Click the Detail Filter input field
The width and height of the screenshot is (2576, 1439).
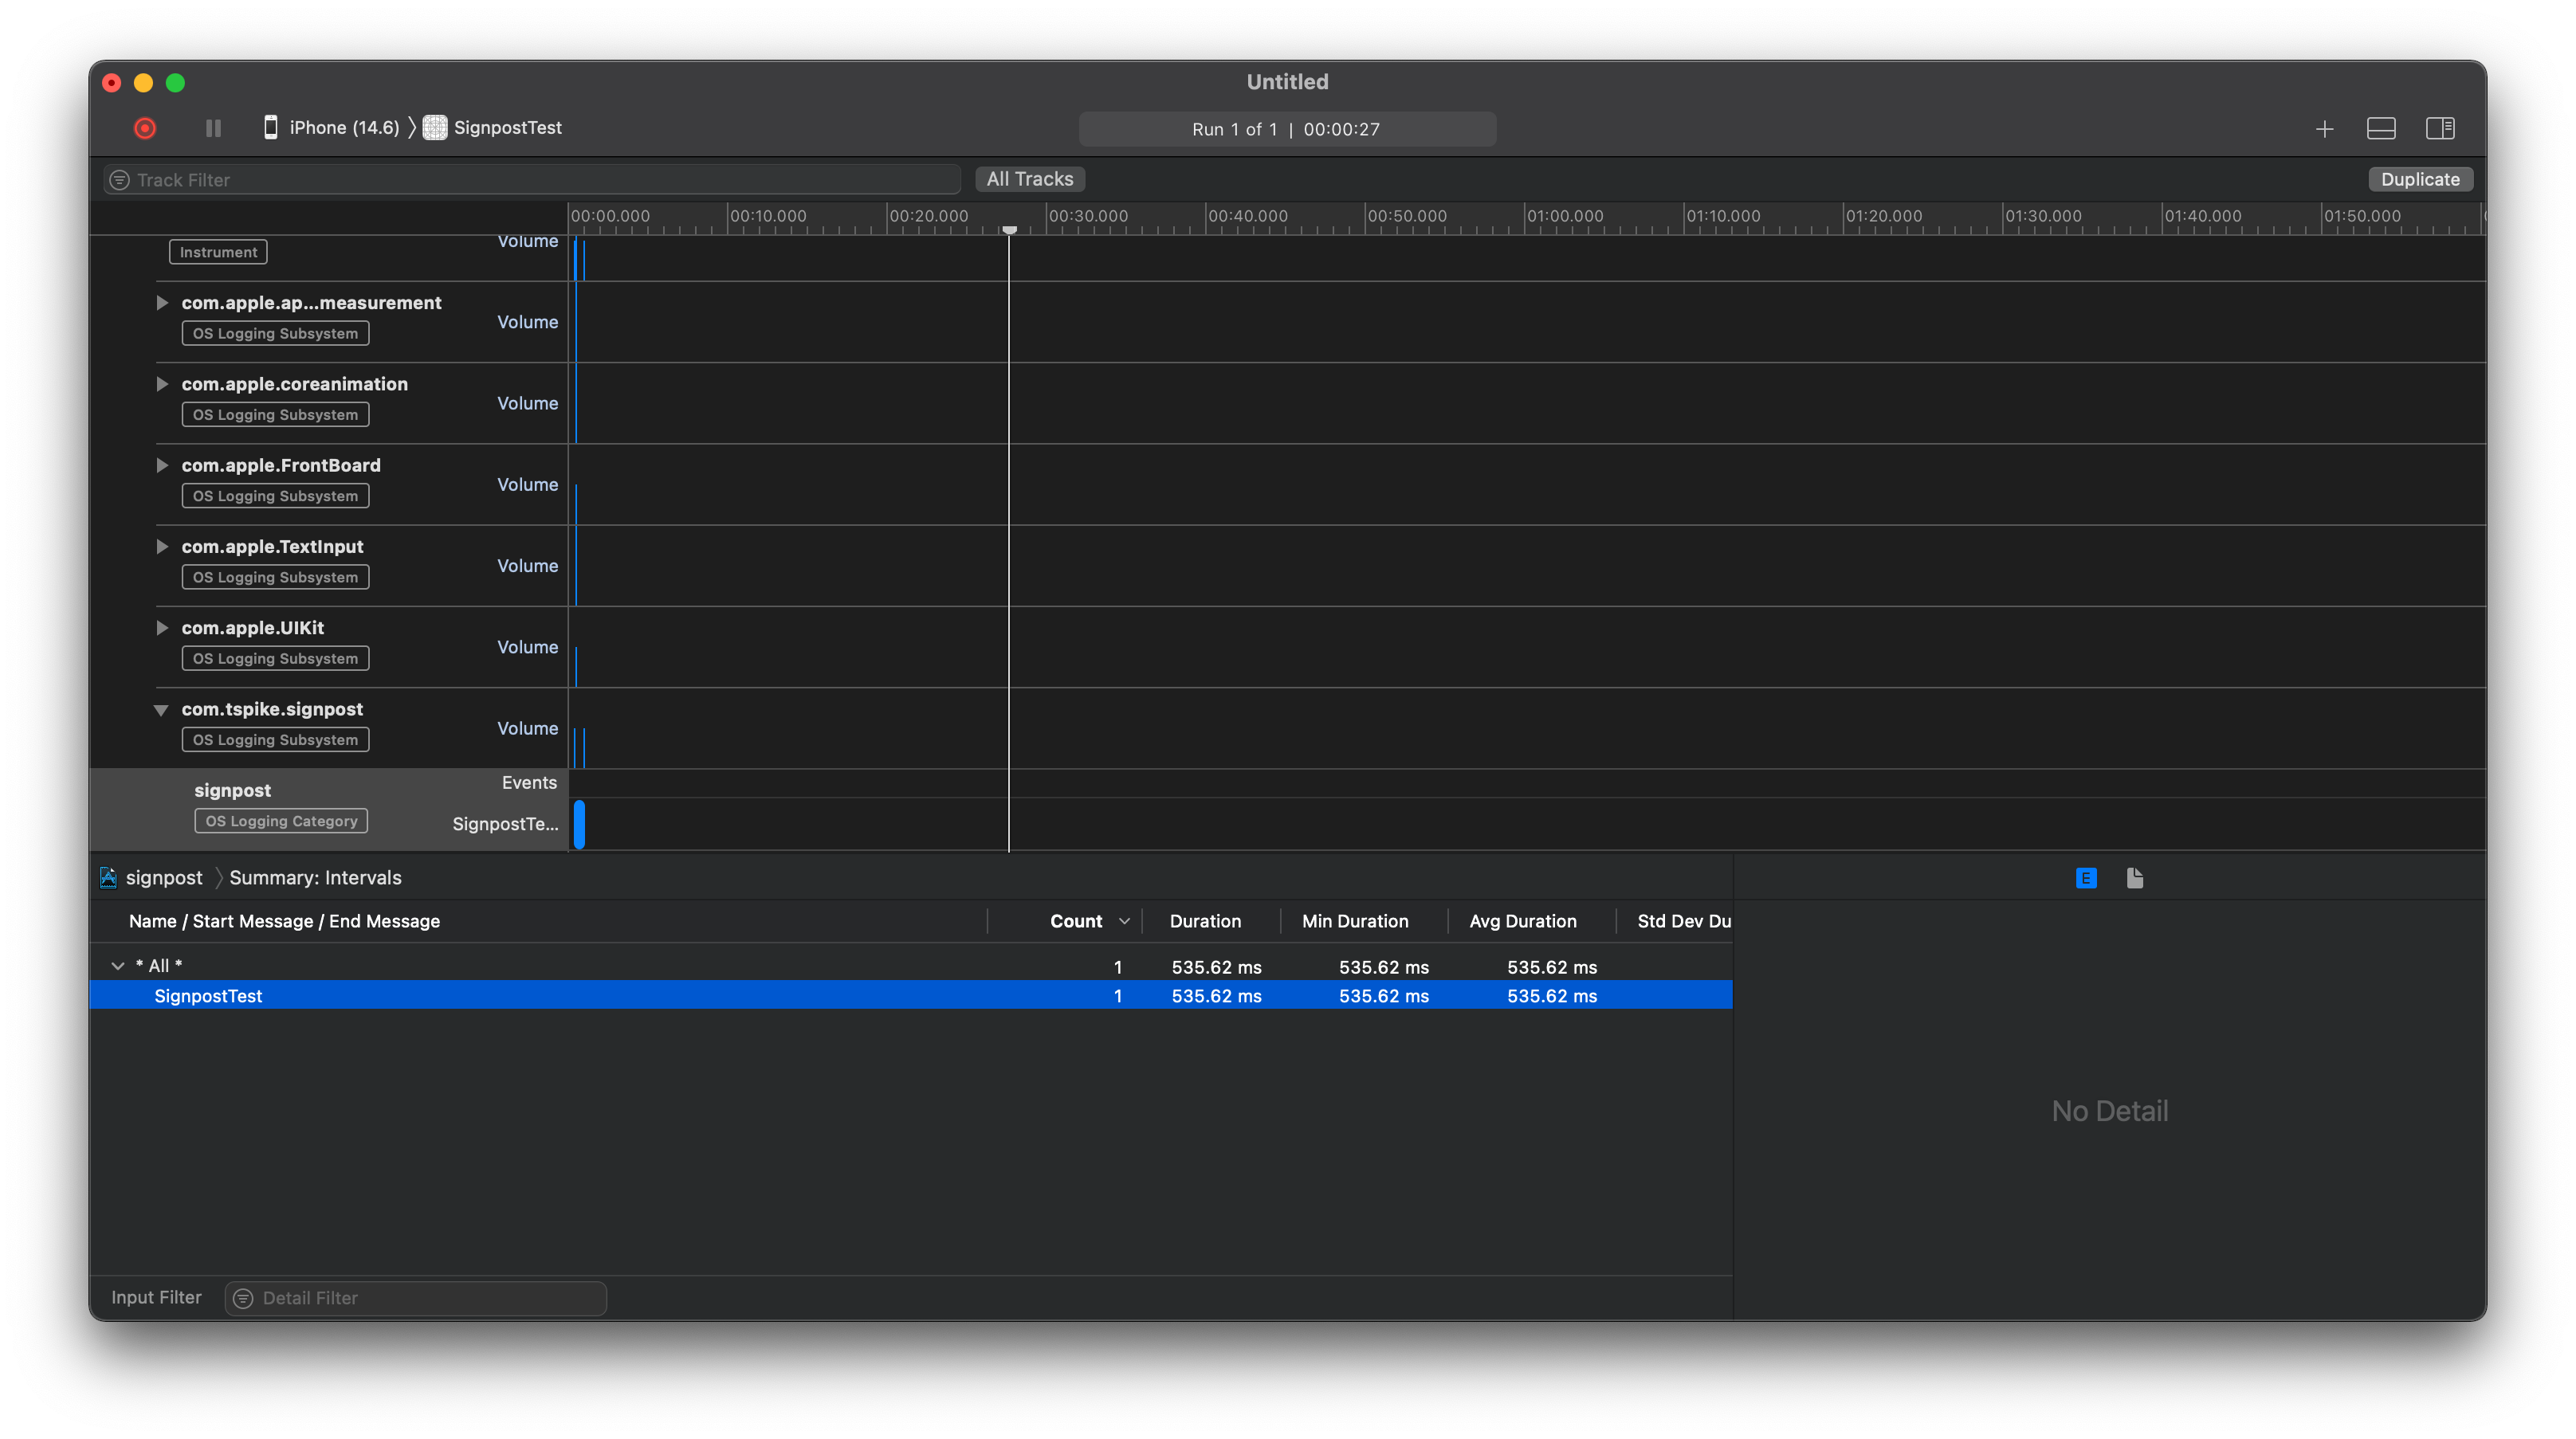point(425,1298)
